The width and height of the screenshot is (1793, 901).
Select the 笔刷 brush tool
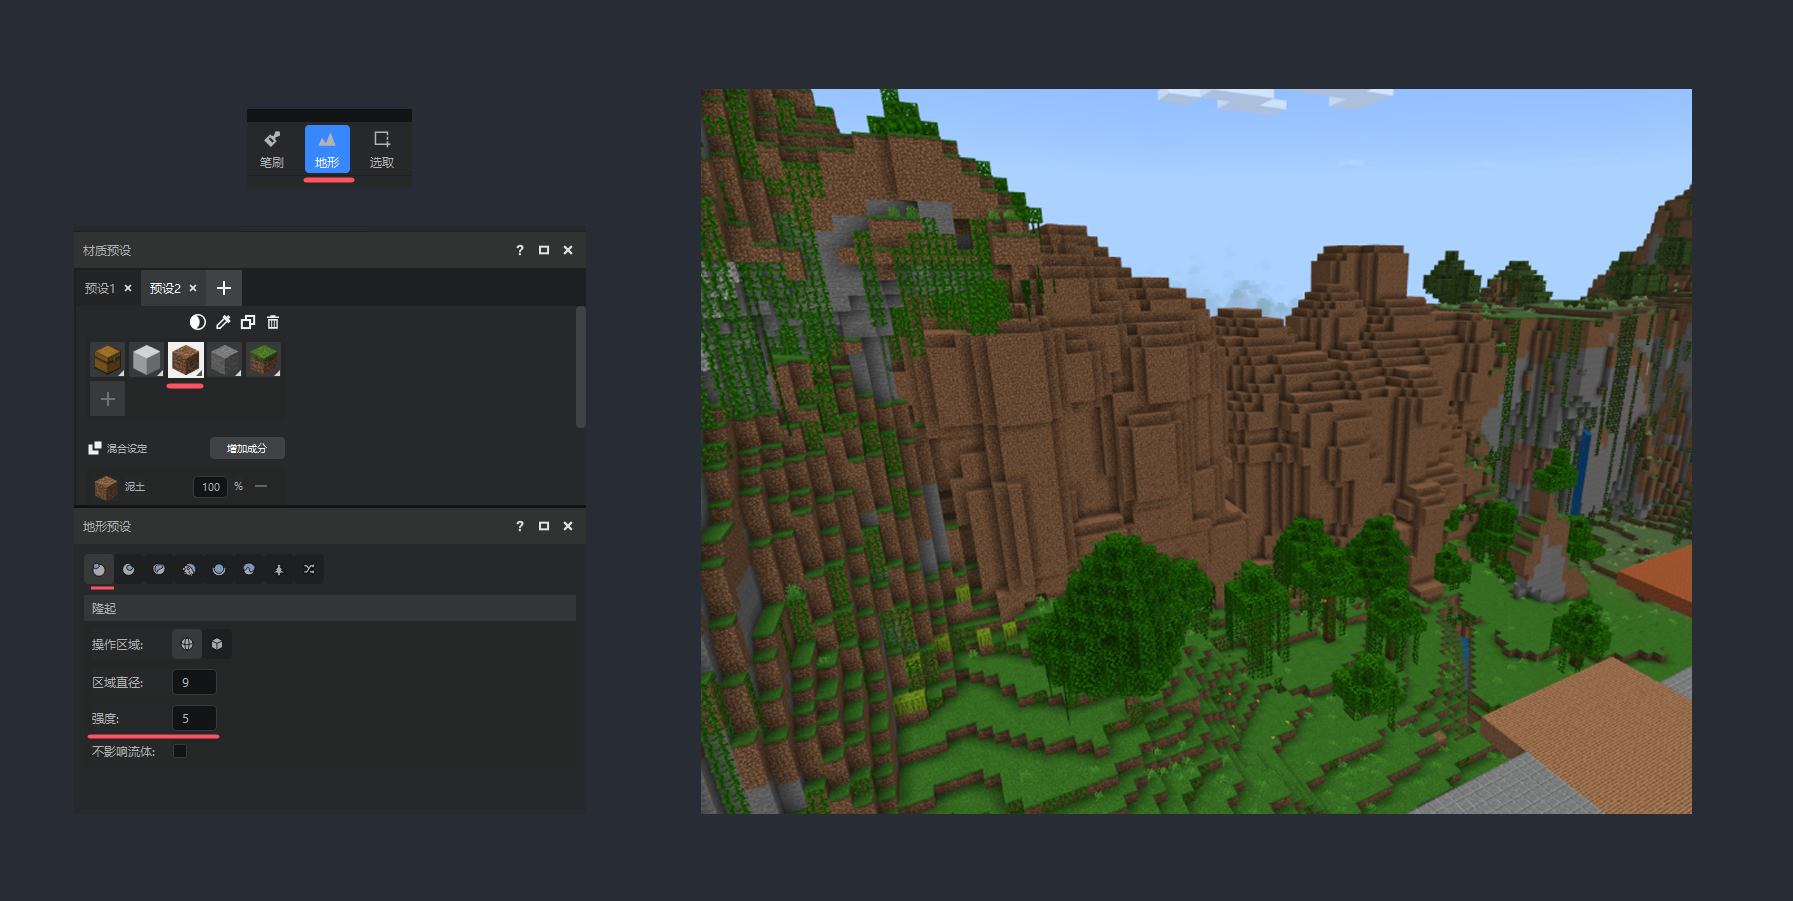[272, 149]
